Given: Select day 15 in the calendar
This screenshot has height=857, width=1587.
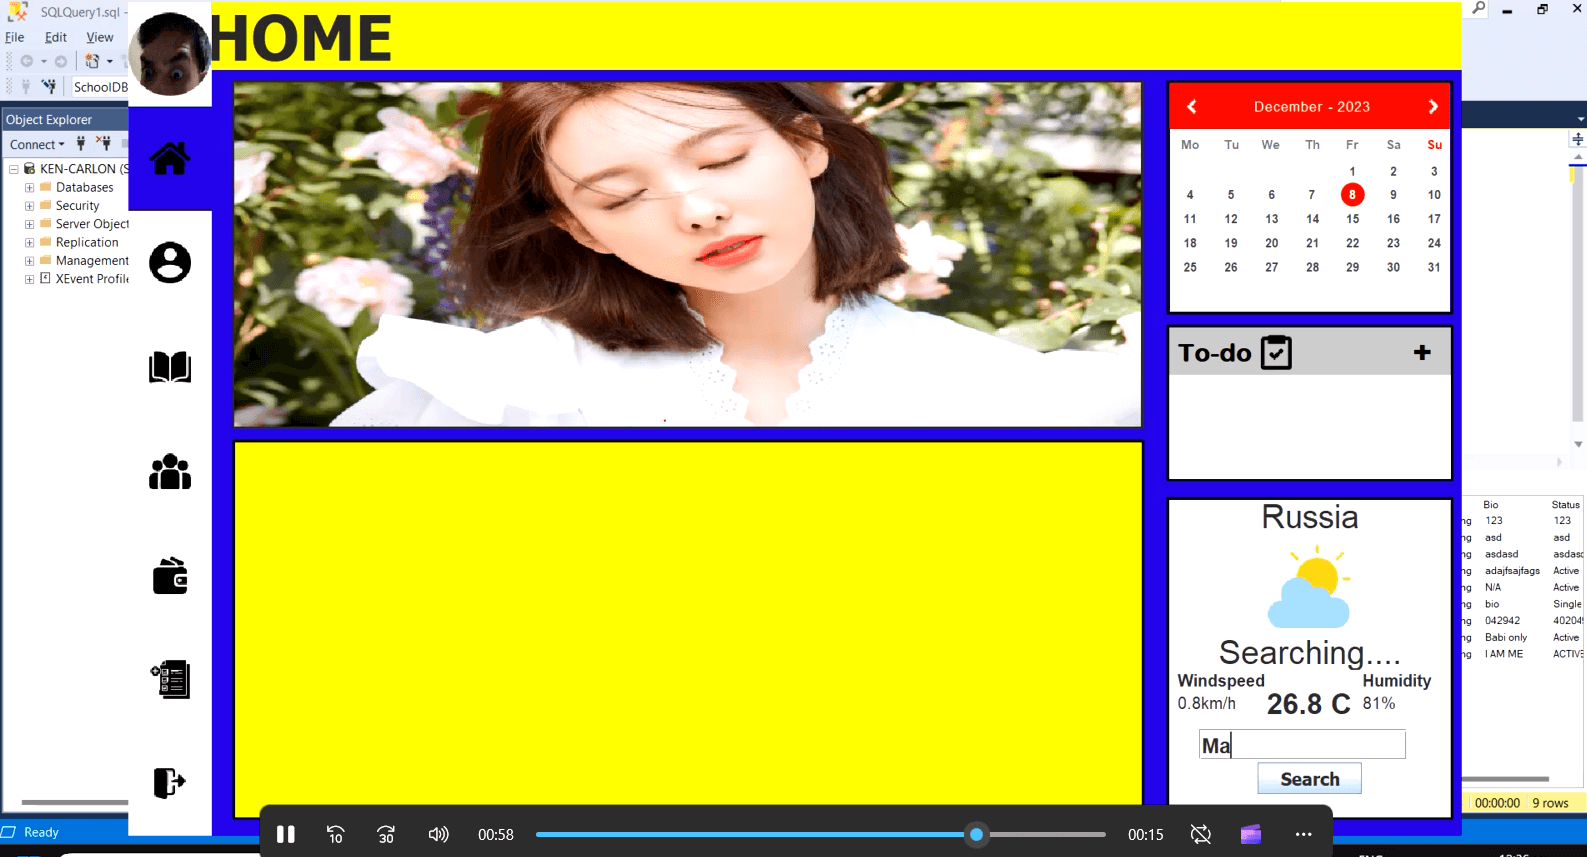Looking at the screenshot, I should click(1352, 218).
